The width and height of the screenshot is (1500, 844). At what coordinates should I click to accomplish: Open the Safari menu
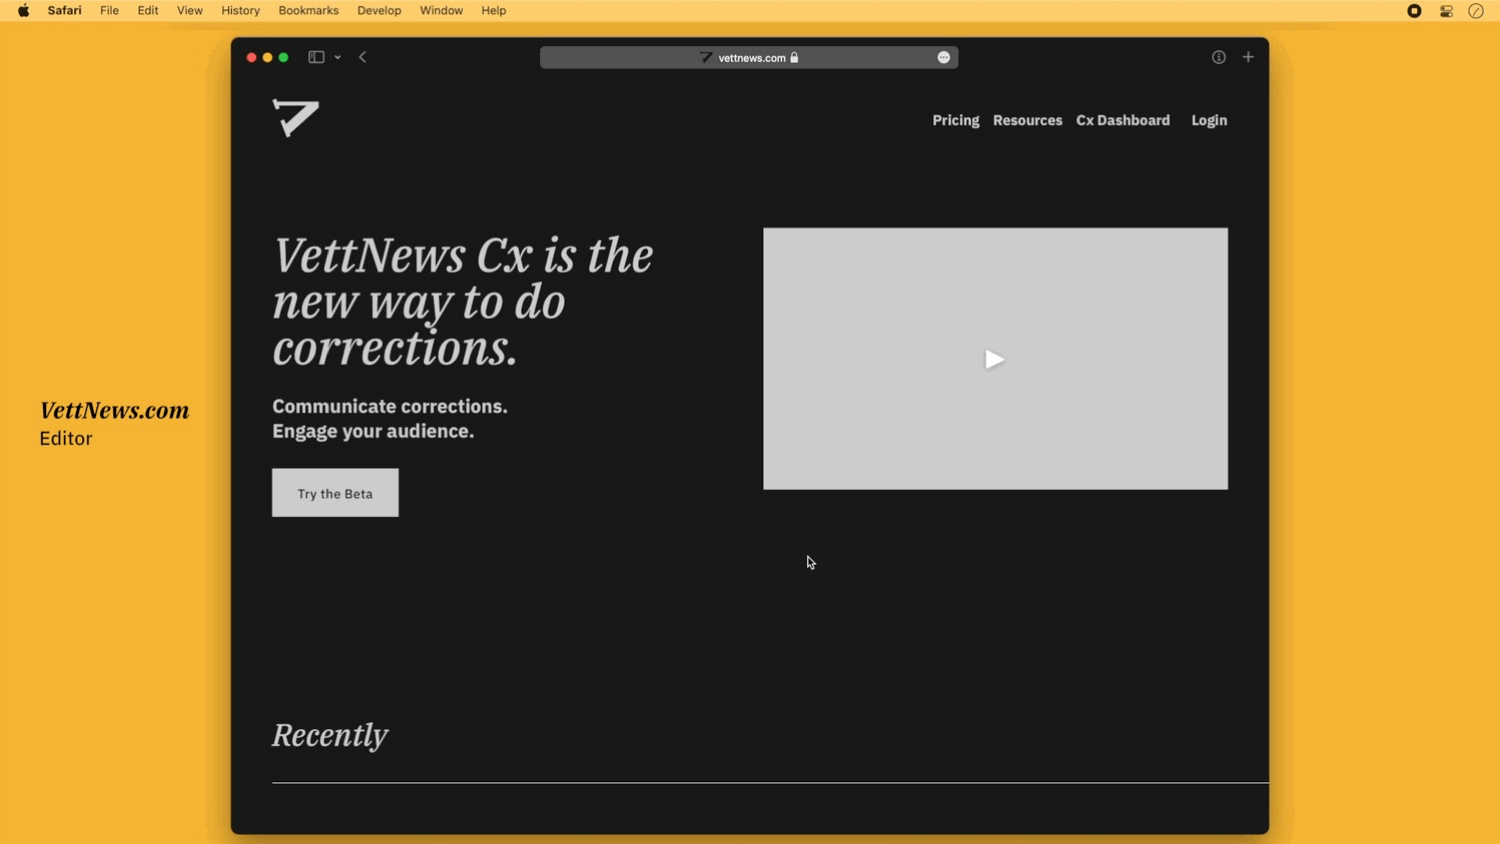65,11
